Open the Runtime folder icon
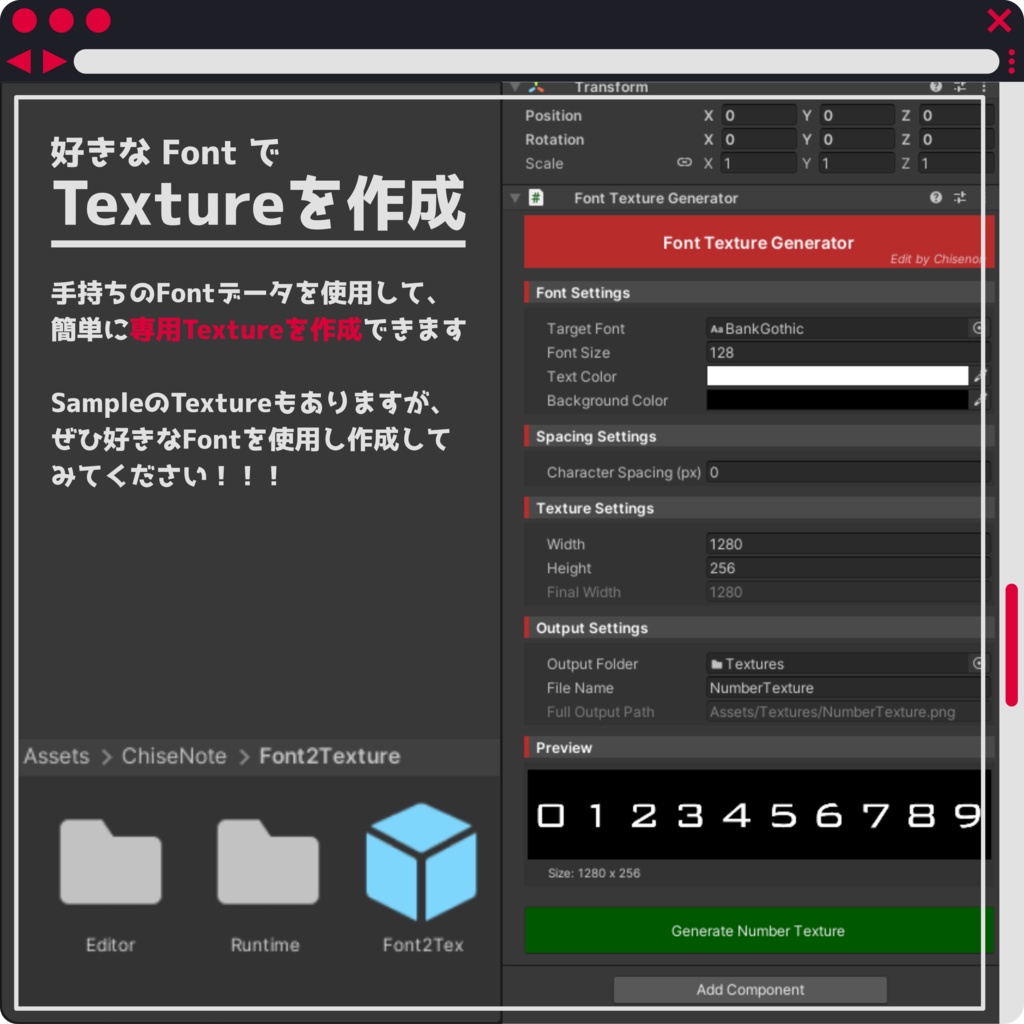Screen dimensions: 1024x1024 268,861
